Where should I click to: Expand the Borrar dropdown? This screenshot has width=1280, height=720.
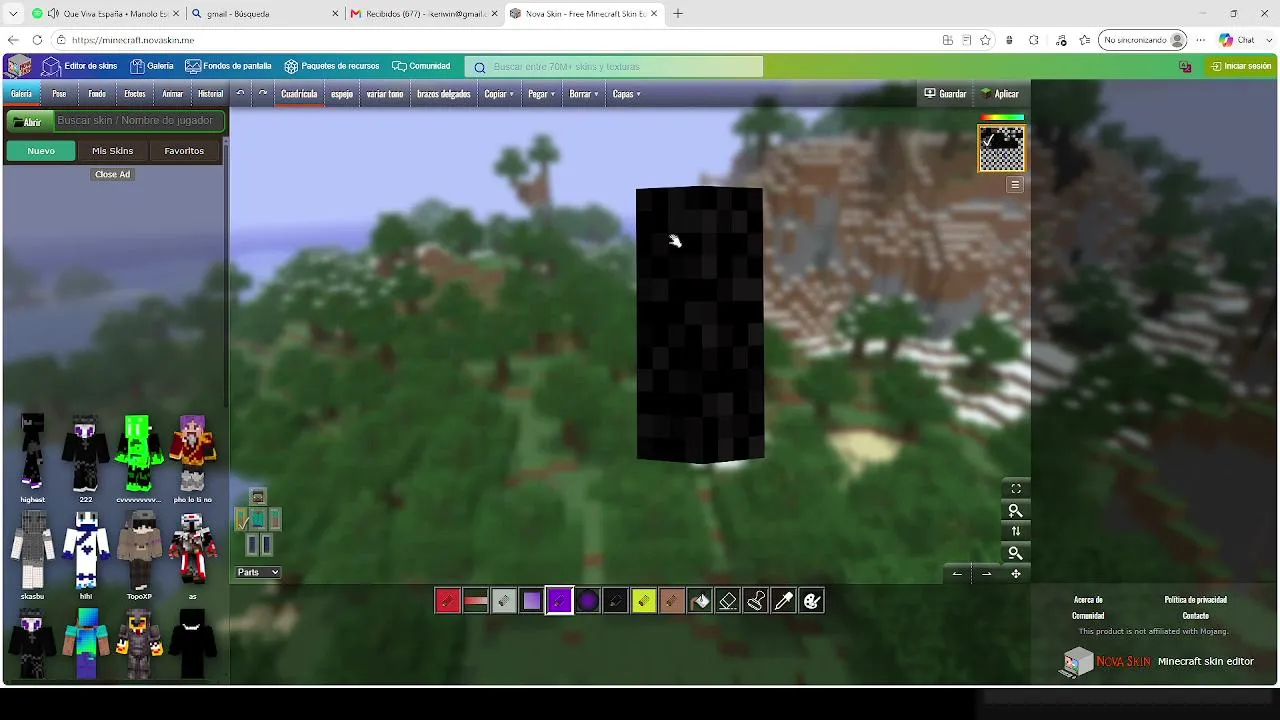(584, 94)
